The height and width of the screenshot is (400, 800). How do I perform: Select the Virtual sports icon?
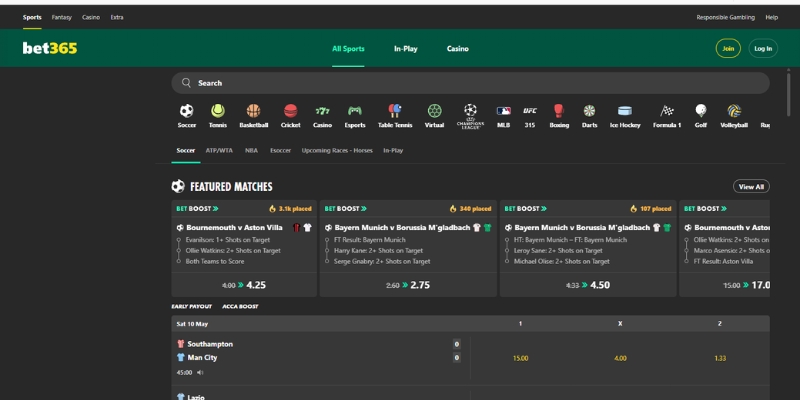[x=435, y=111]
